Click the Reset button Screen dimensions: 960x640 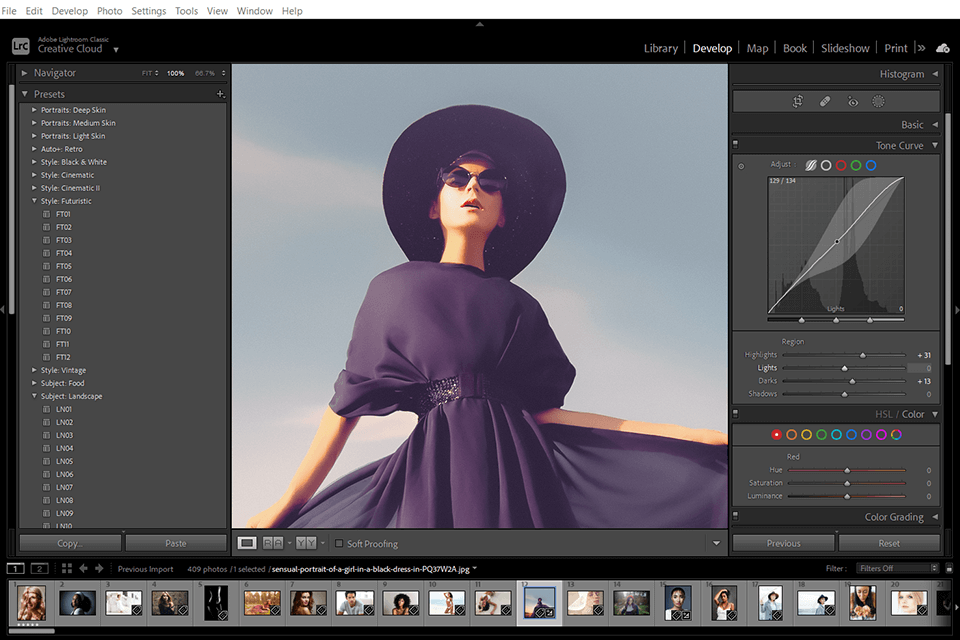pyautogui.click(x=889, y=542)
